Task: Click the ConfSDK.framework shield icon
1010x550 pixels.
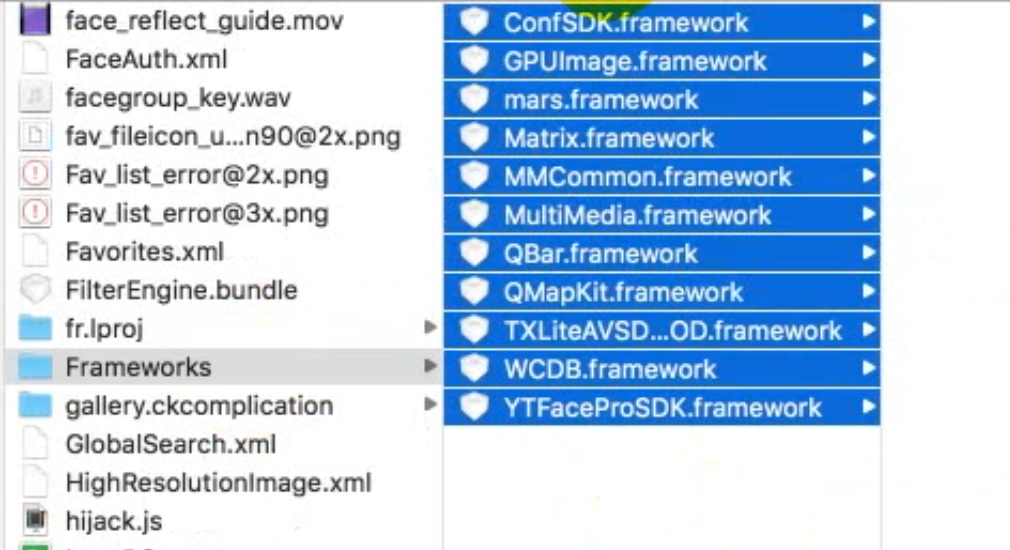Action: click(474, 22)
